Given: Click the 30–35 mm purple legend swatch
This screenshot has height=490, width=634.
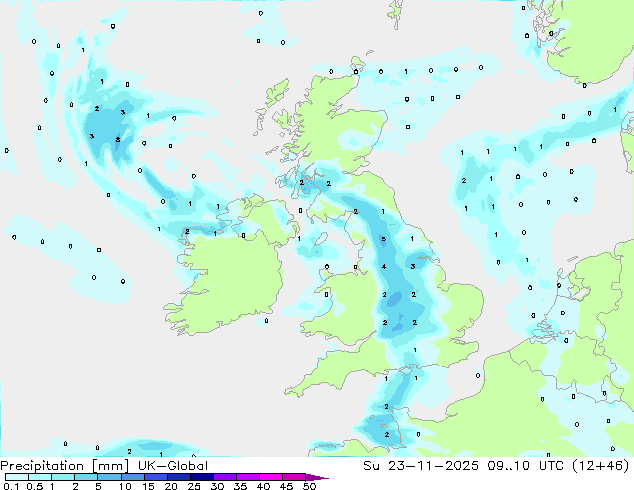Looking at the screenshot, I should [224, 477].
